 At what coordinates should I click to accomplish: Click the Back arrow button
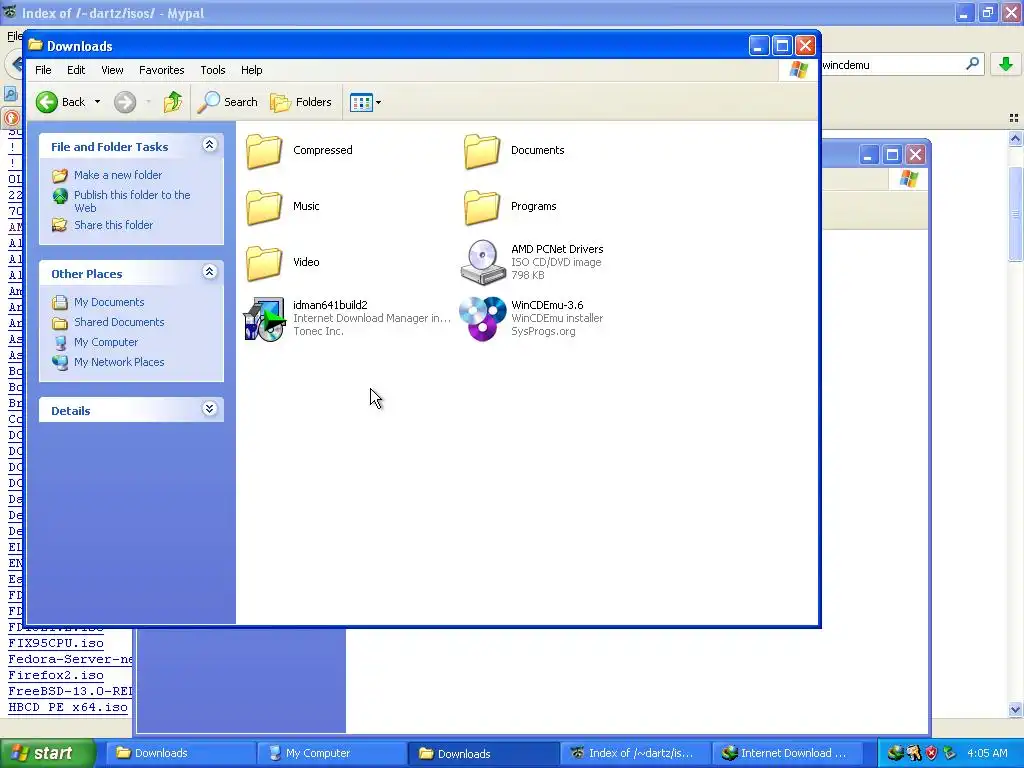pos(60,102)
